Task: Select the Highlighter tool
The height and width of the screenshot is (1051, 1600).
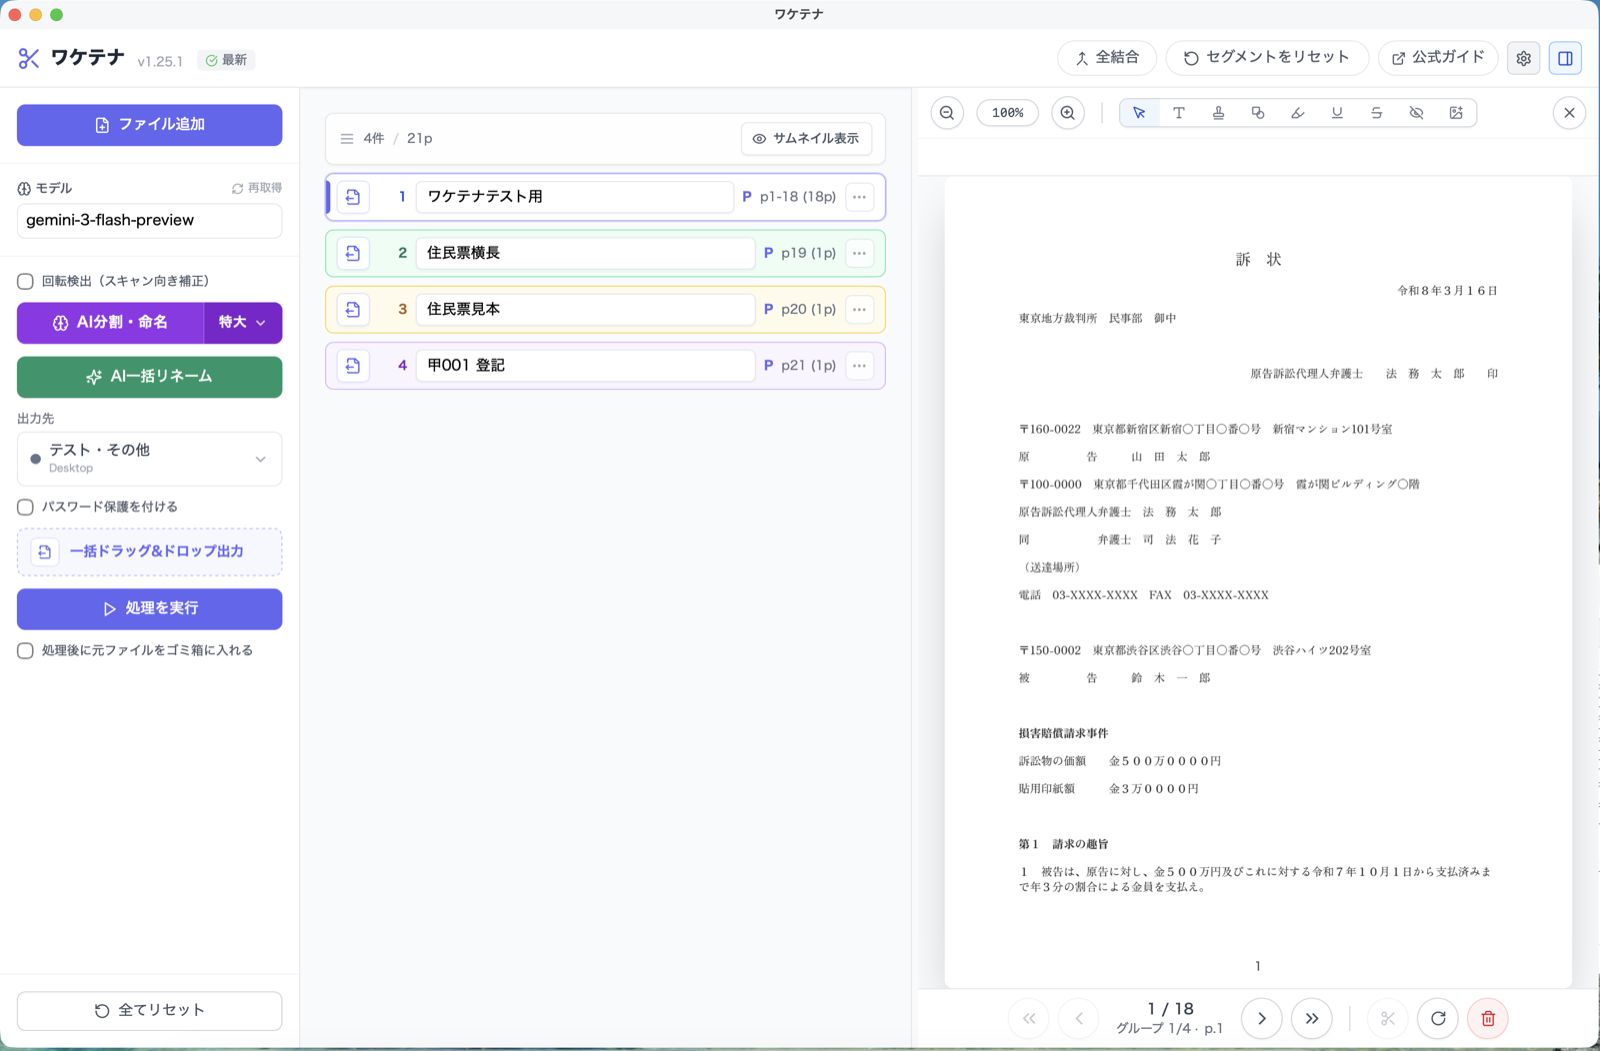Action: pyautogui.click(x=1298, y=113)
